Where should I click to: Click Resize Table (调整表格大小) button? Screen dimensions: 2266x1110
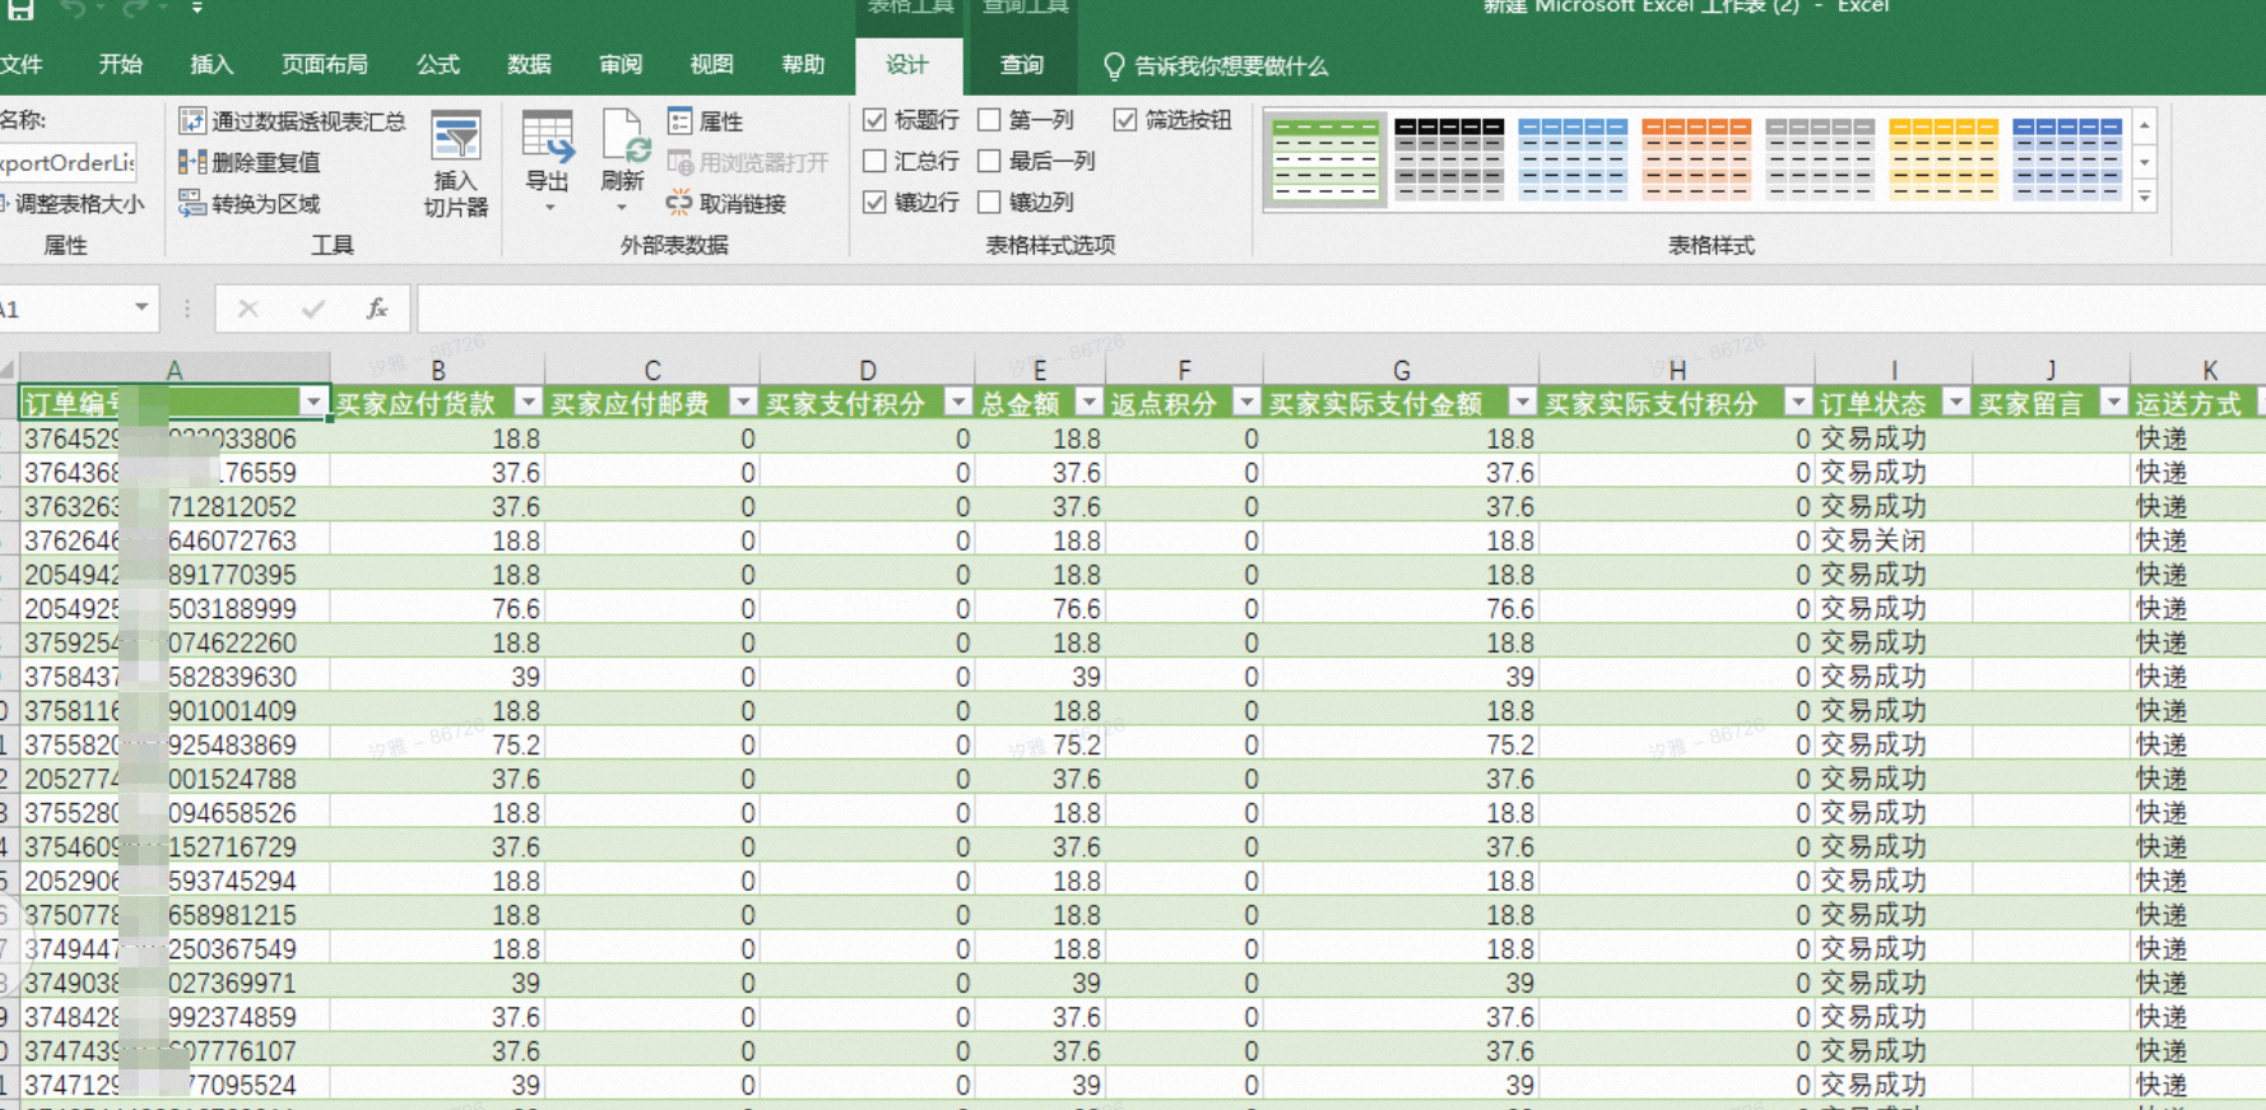tap(72, 204)
